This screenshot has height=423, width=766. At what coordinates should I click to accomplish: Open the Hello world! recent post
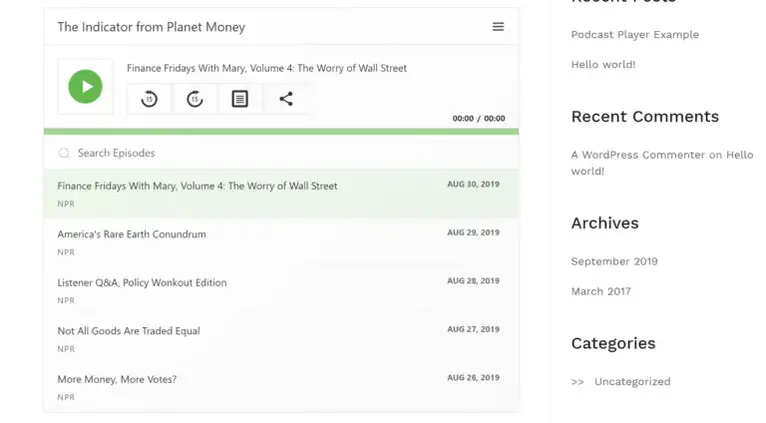[x=603, y=64]
